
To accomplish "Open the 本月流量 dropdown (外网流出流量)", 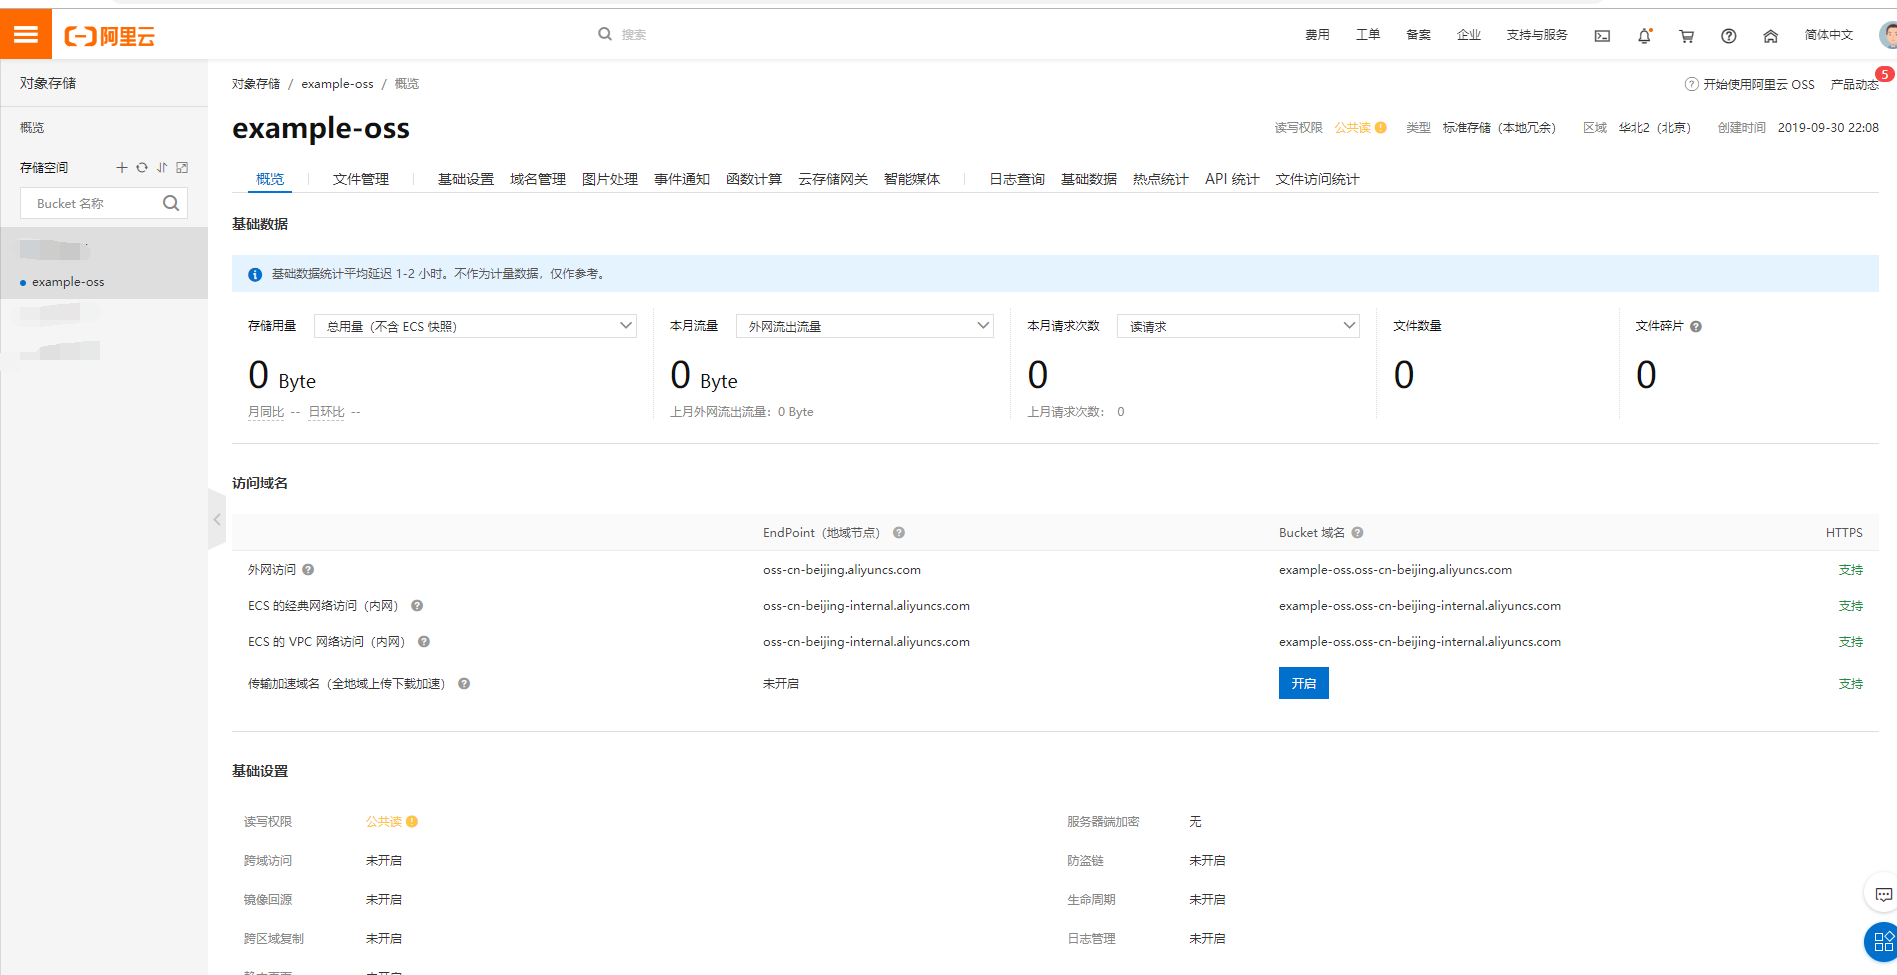I will point(865,326).
